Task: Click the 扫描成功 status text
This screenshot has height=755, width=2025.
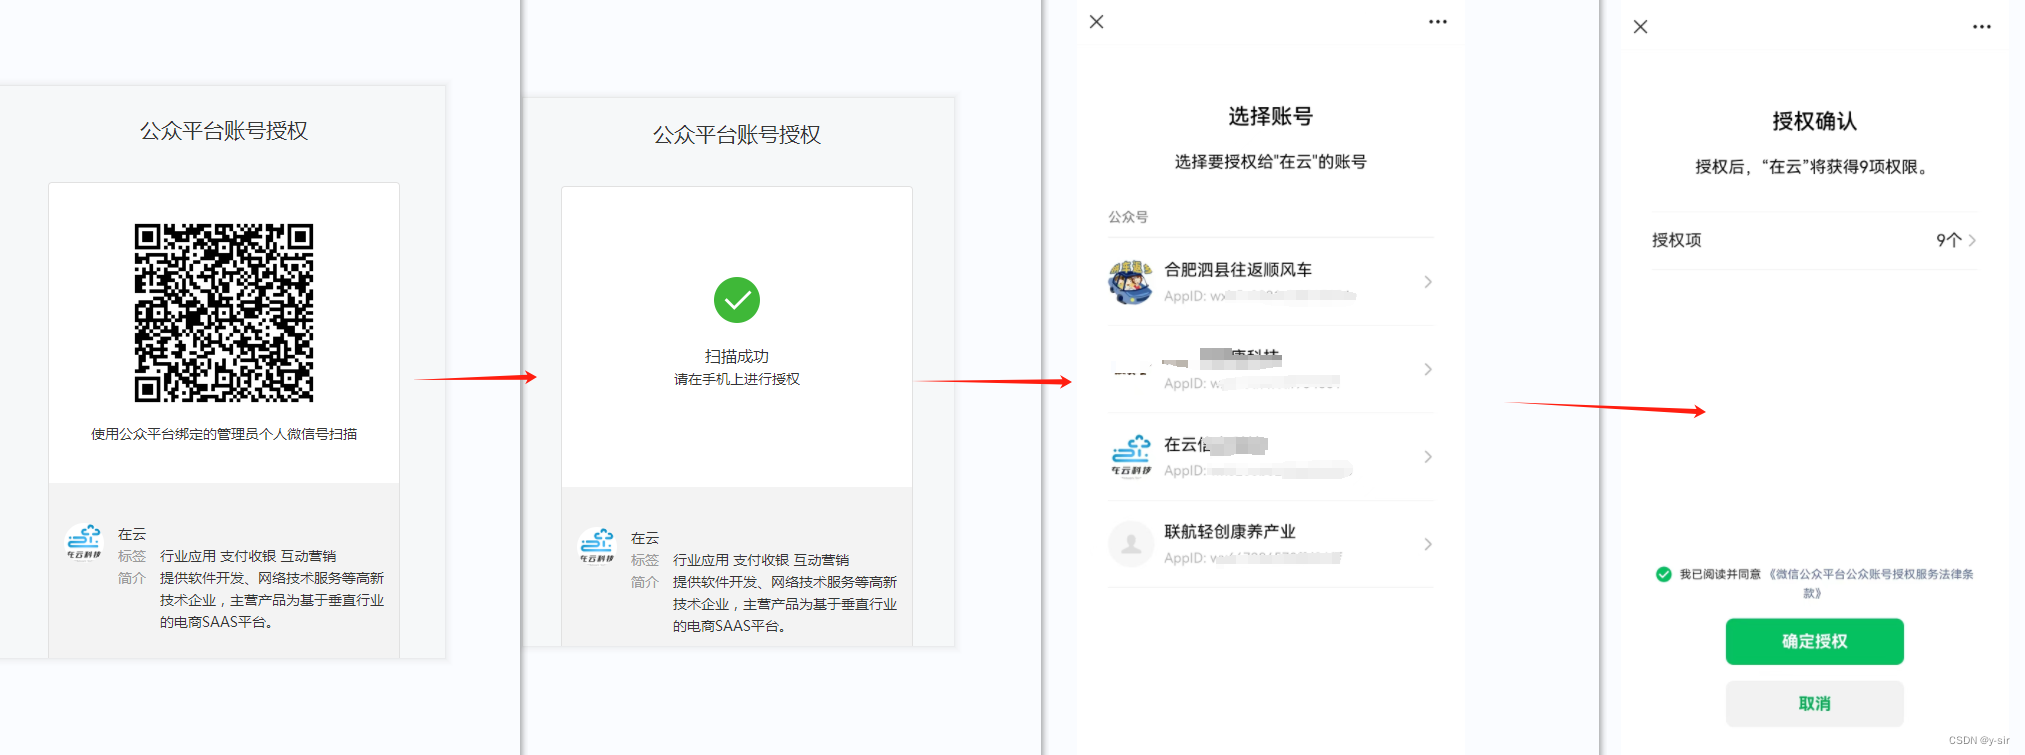Action: 737,356
